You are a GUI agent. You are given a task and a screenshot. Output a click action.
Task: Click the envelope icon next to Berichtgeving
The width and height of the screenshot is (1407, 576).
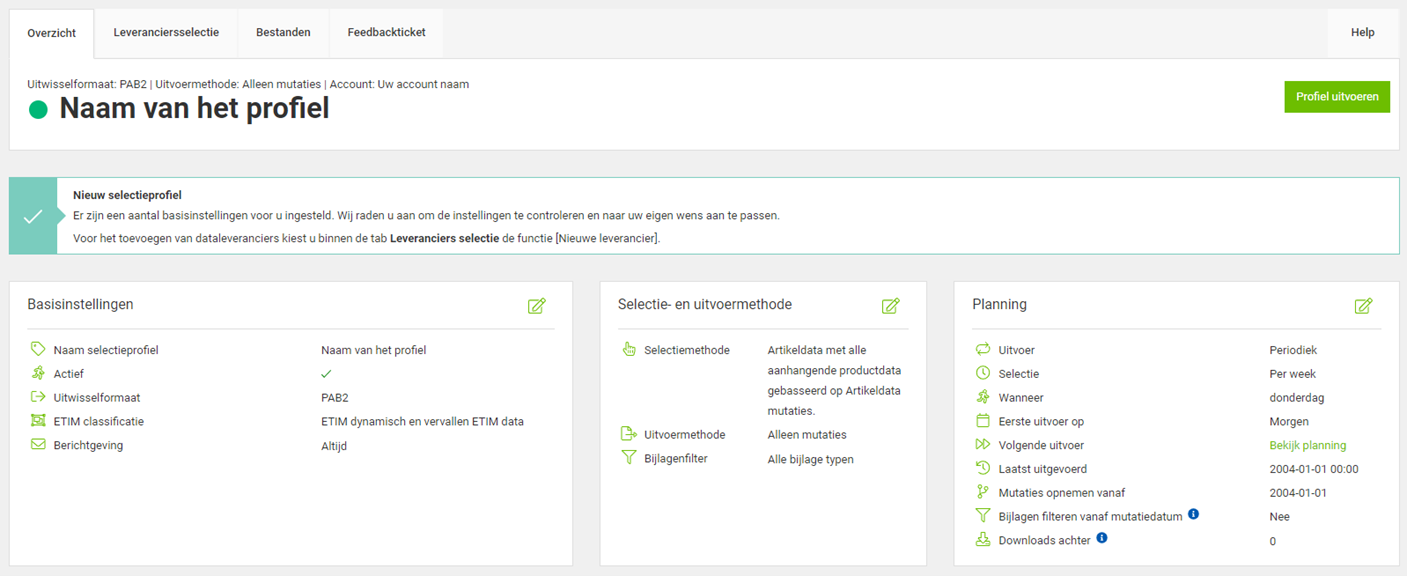pyautogui.click(x=38, y=445)
